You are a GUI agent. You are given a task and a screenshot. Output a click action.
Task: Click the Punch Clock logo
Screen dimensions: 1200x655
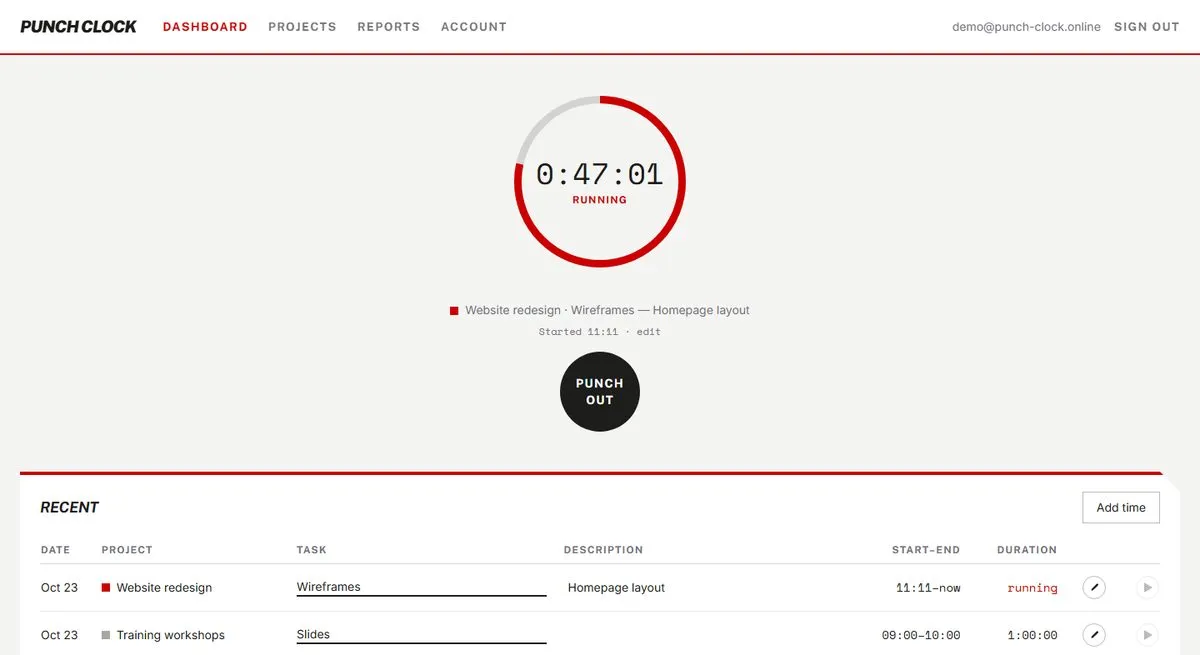tap(78, 27)
